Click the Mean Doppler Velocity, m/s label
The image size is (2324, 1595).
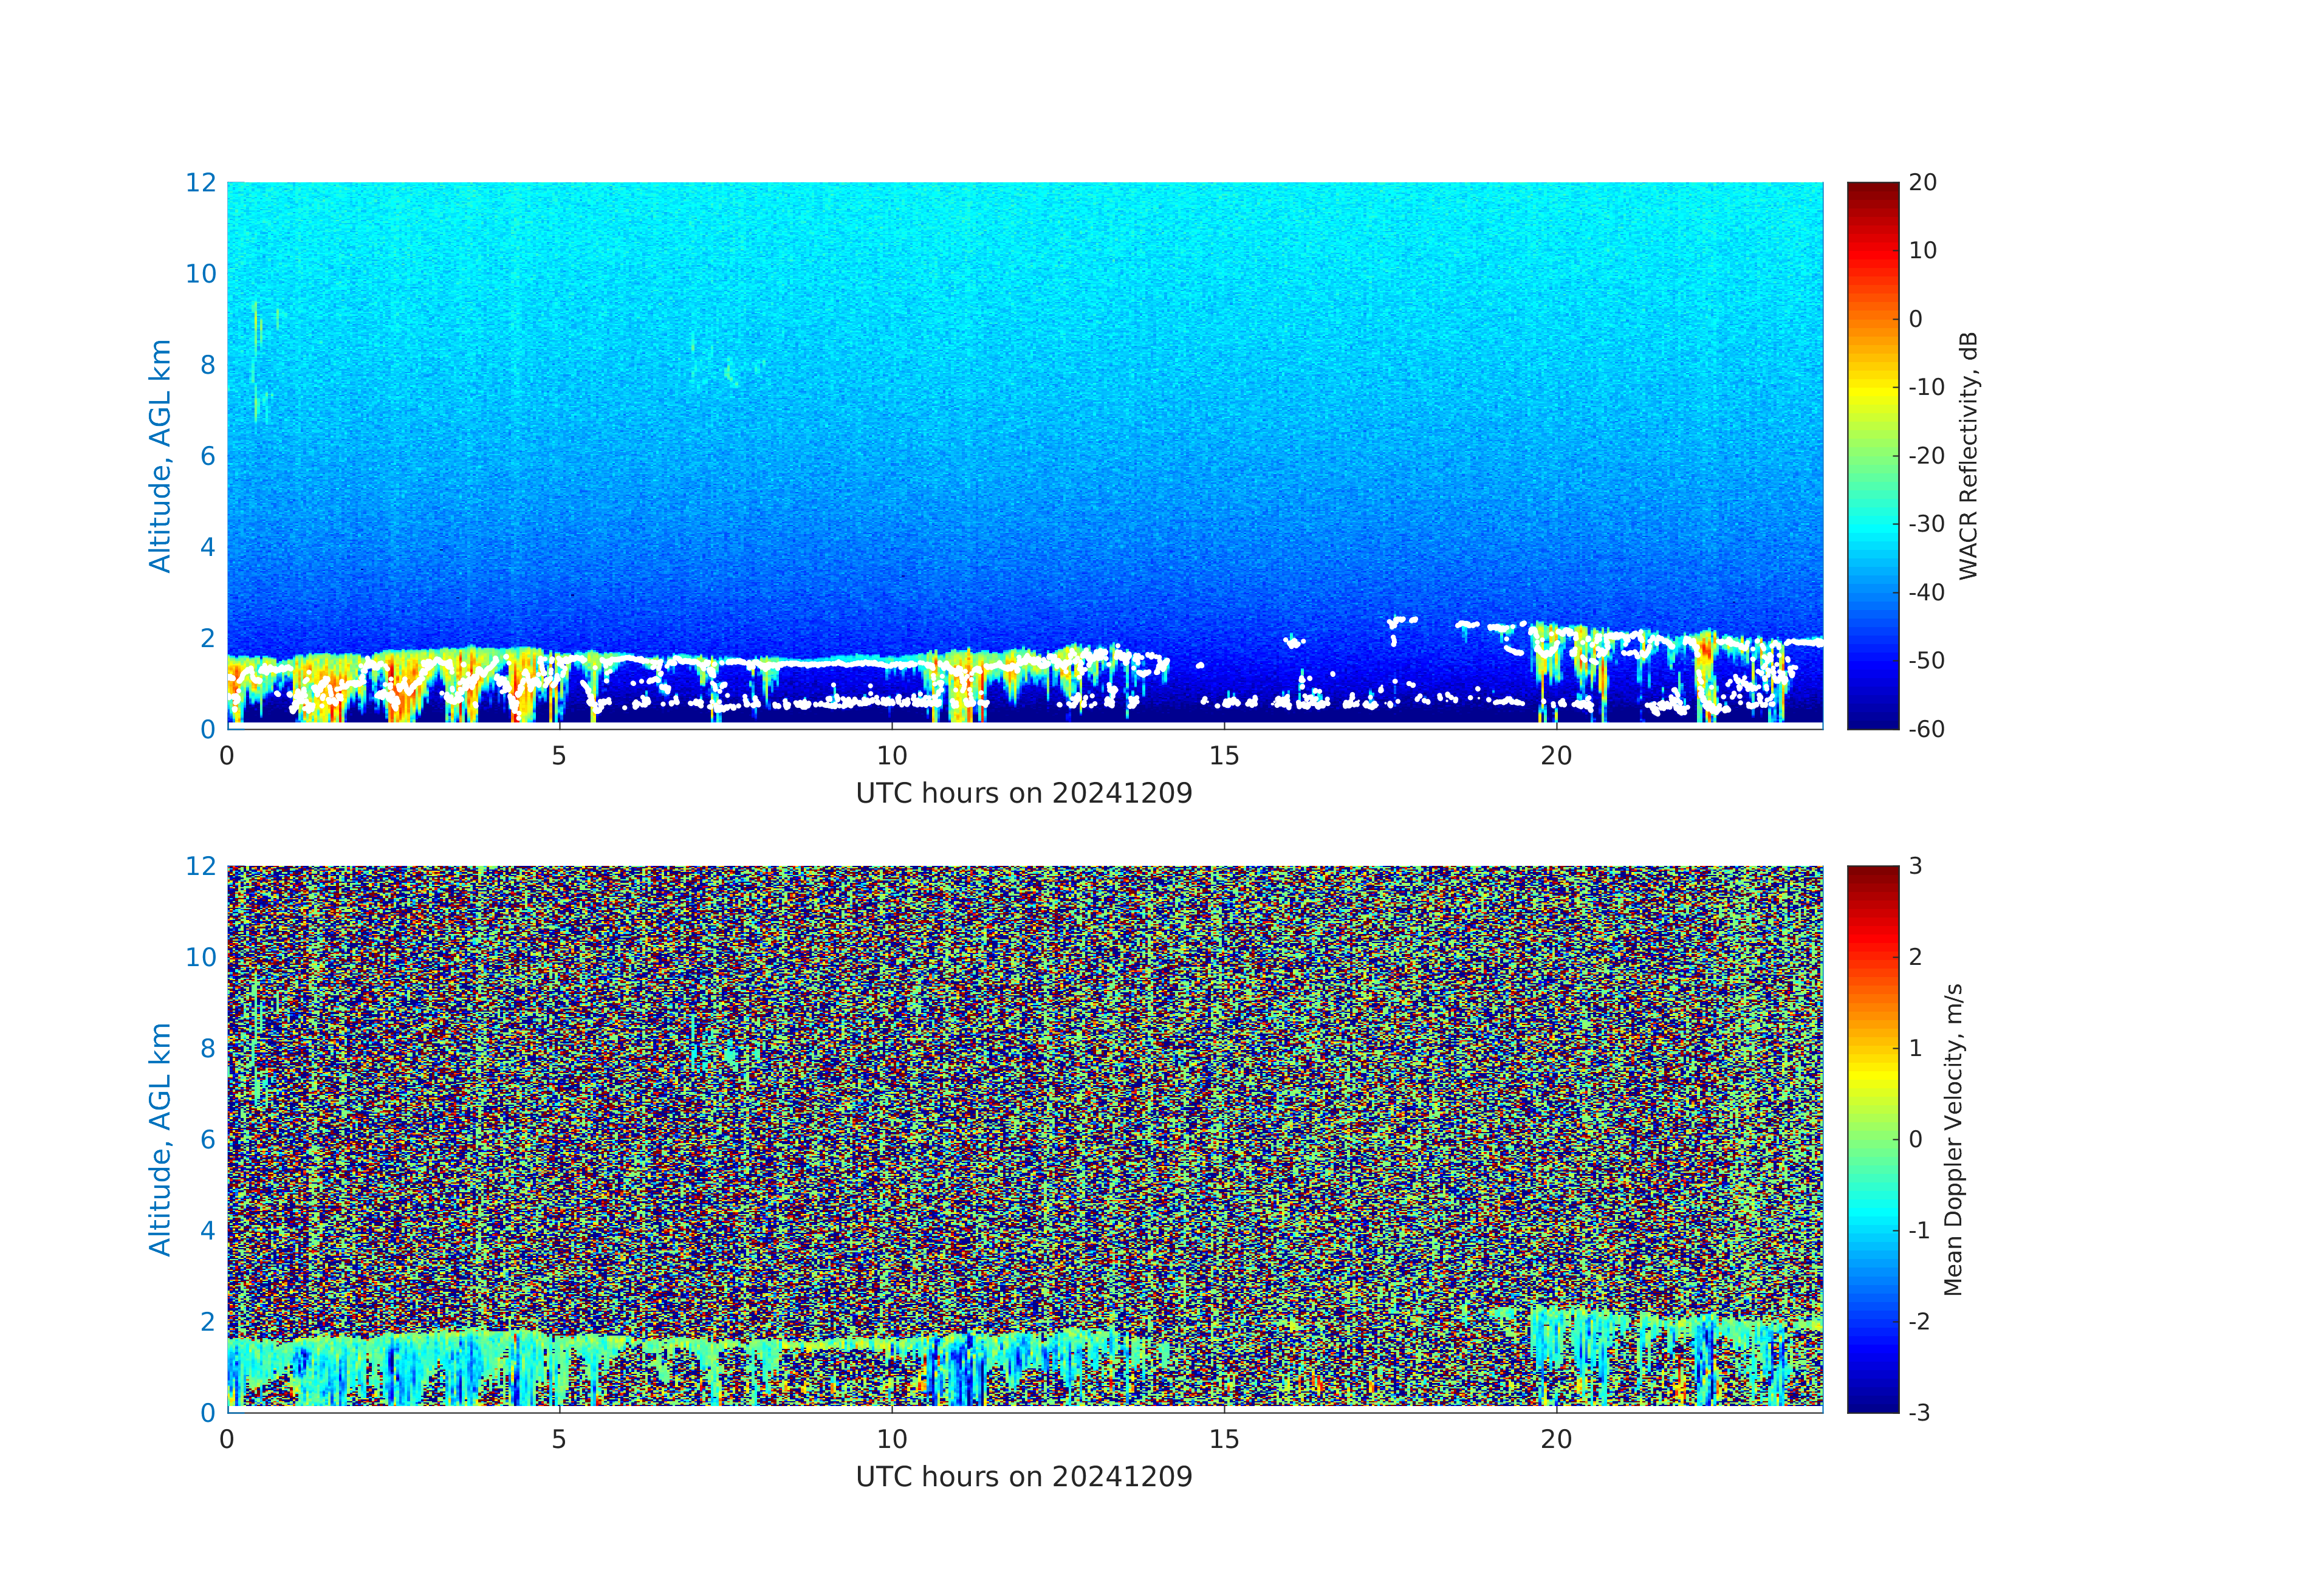(1953, 1138)
